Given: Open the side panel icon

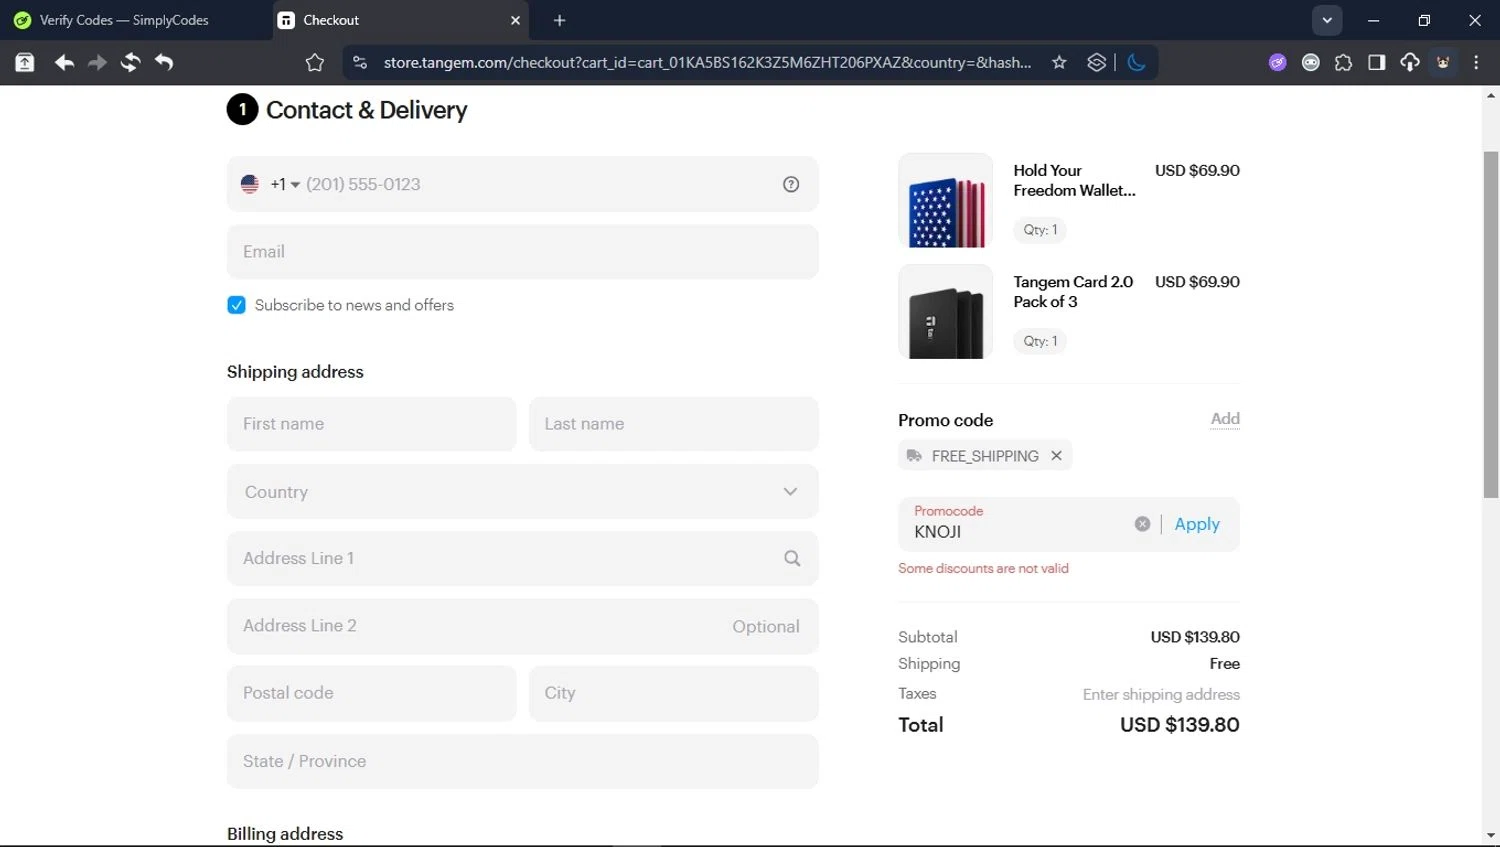Looking at the screenshot, I should [x=1377, y=62].
